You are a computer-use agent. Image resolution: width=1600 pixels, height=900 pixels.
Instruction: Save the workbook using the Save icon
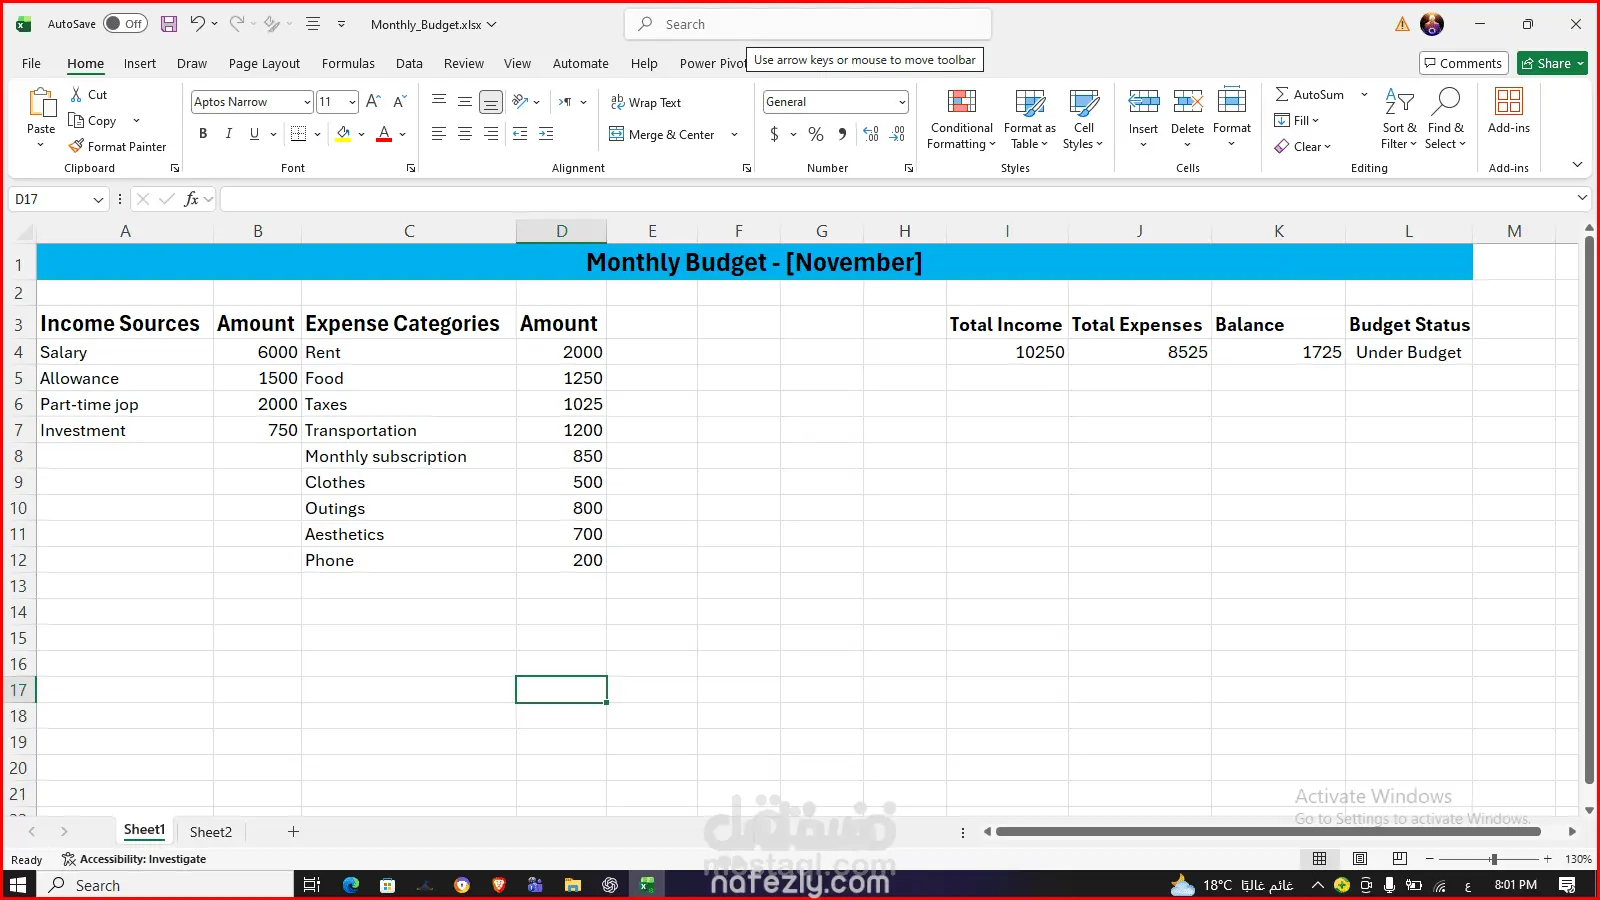pos(169,24)
